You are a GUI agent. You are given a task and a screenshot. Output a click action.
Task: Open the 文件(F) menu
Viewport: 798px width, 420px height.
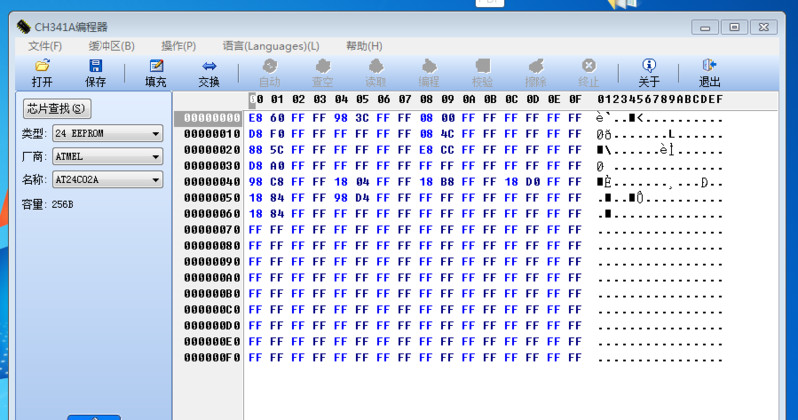45,46
